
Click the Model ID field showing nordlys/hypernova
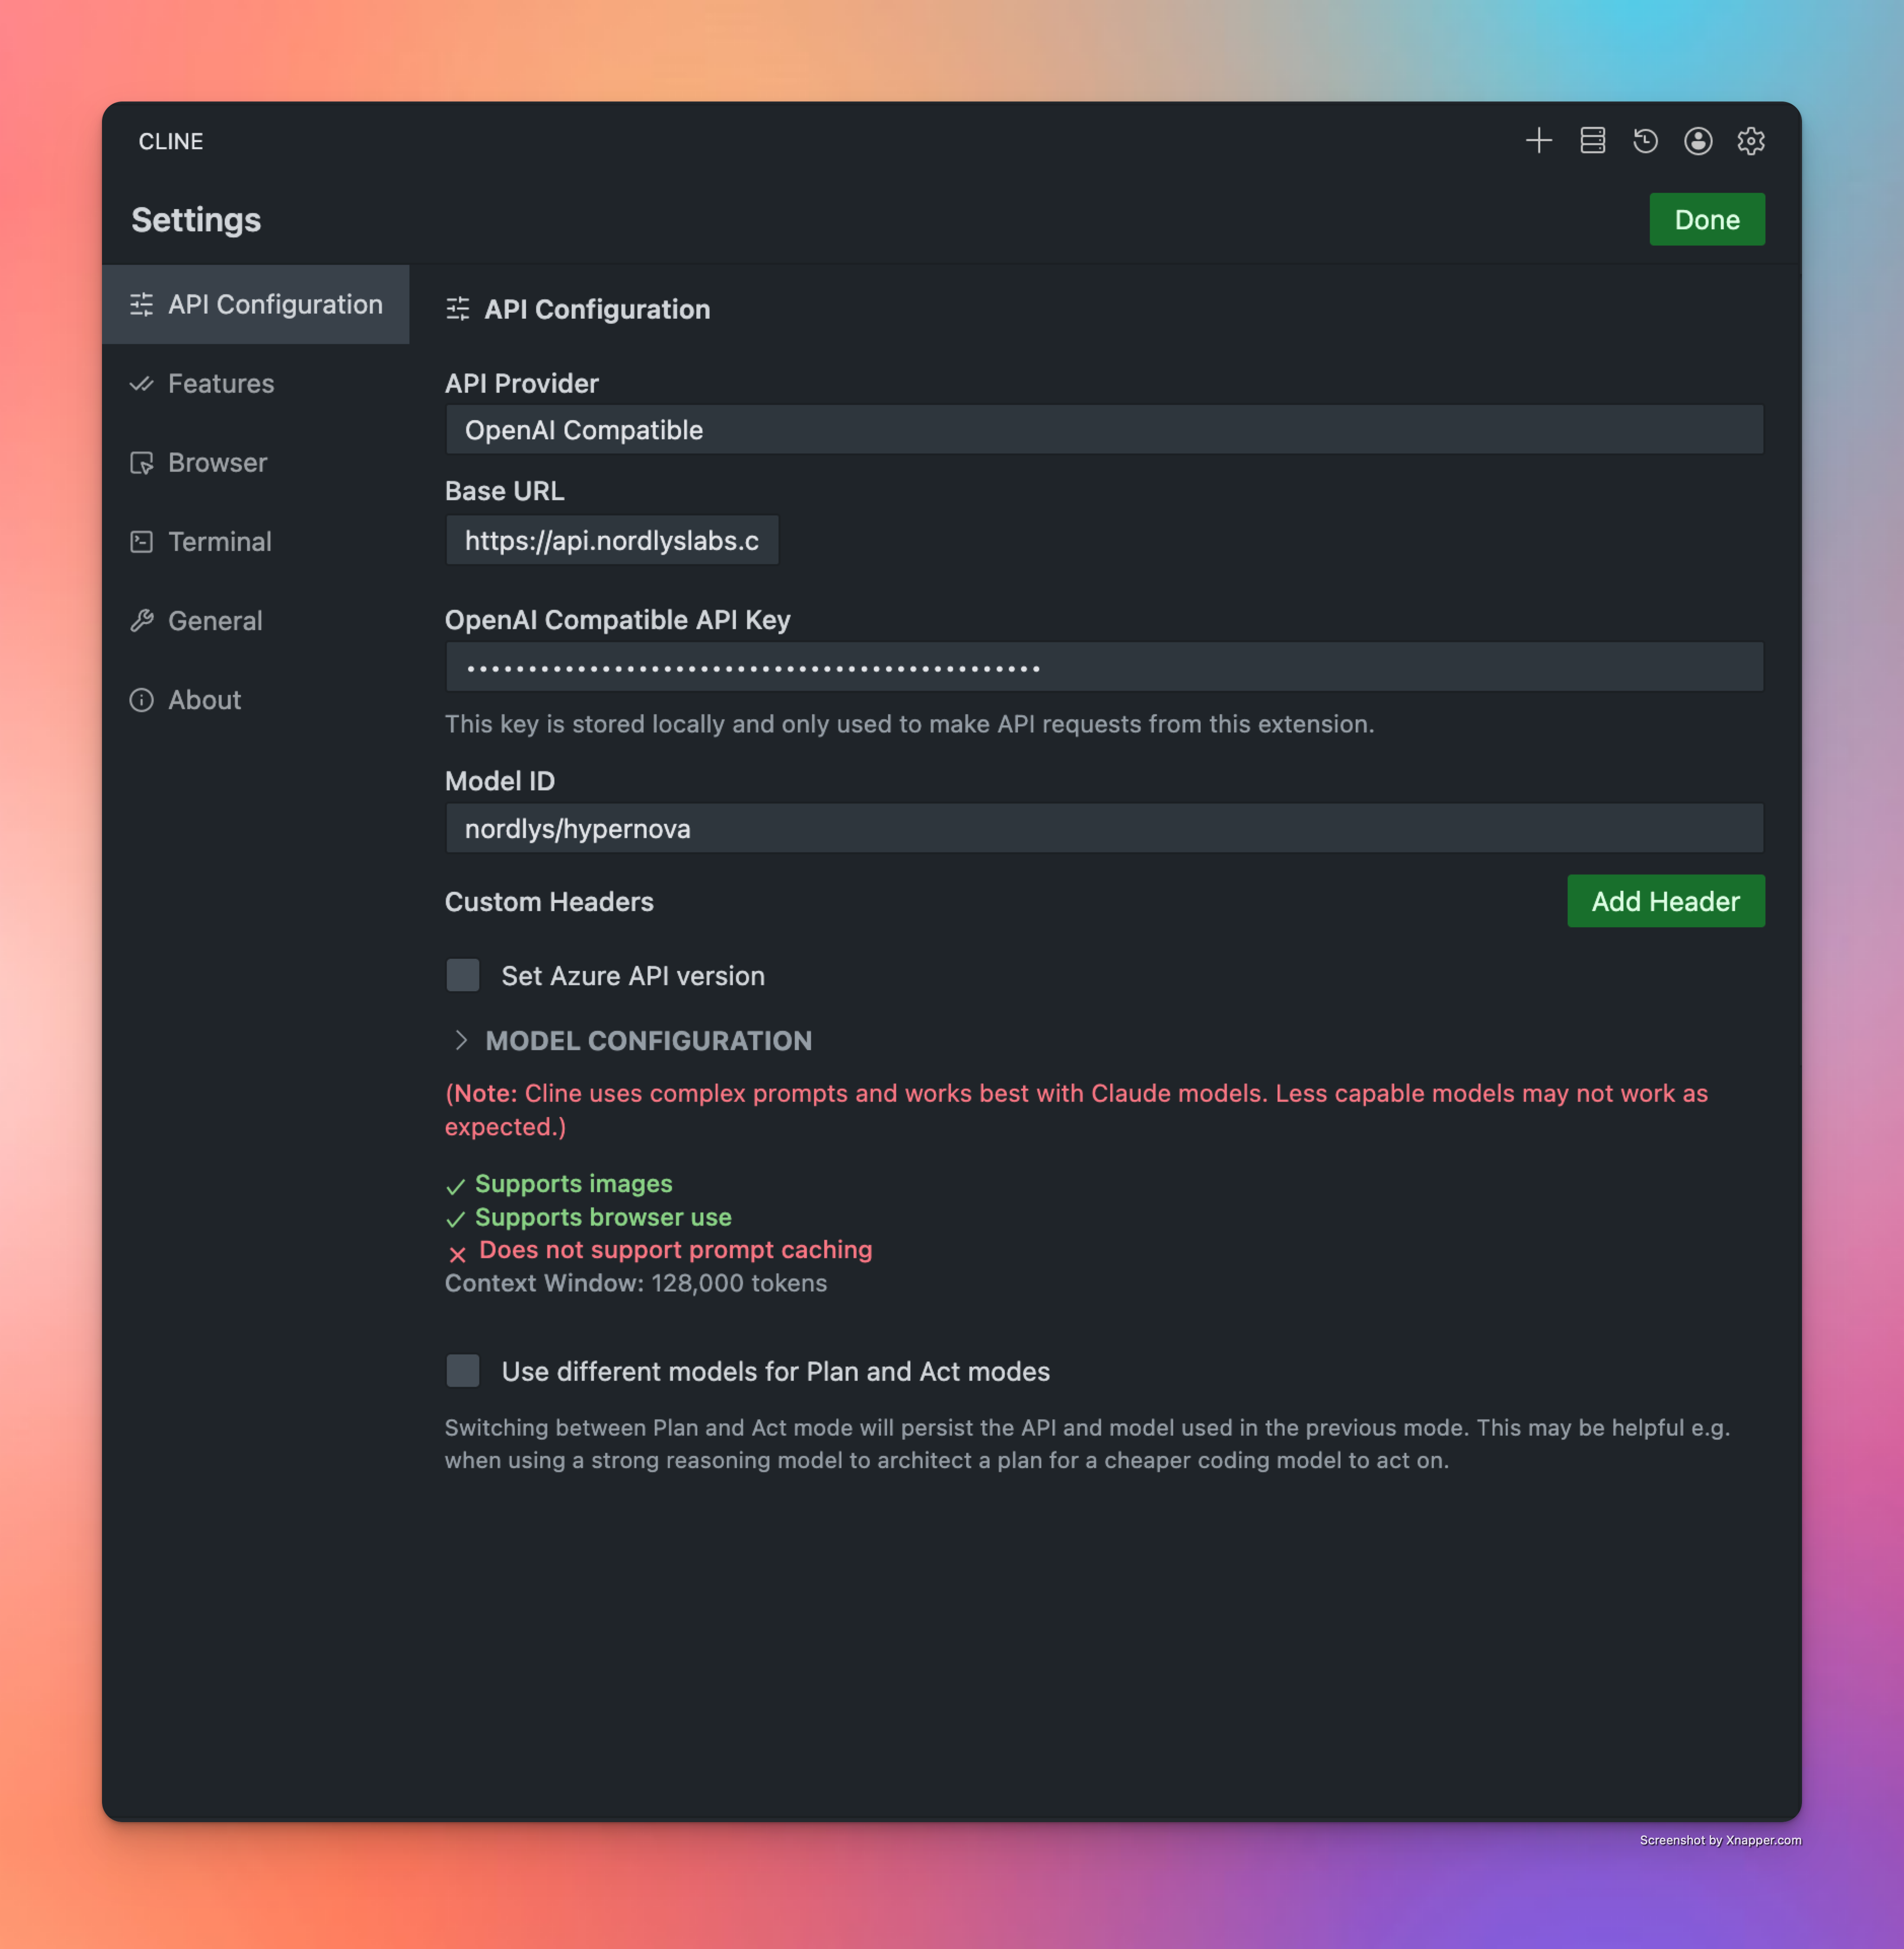click(x=1103, y=828)
